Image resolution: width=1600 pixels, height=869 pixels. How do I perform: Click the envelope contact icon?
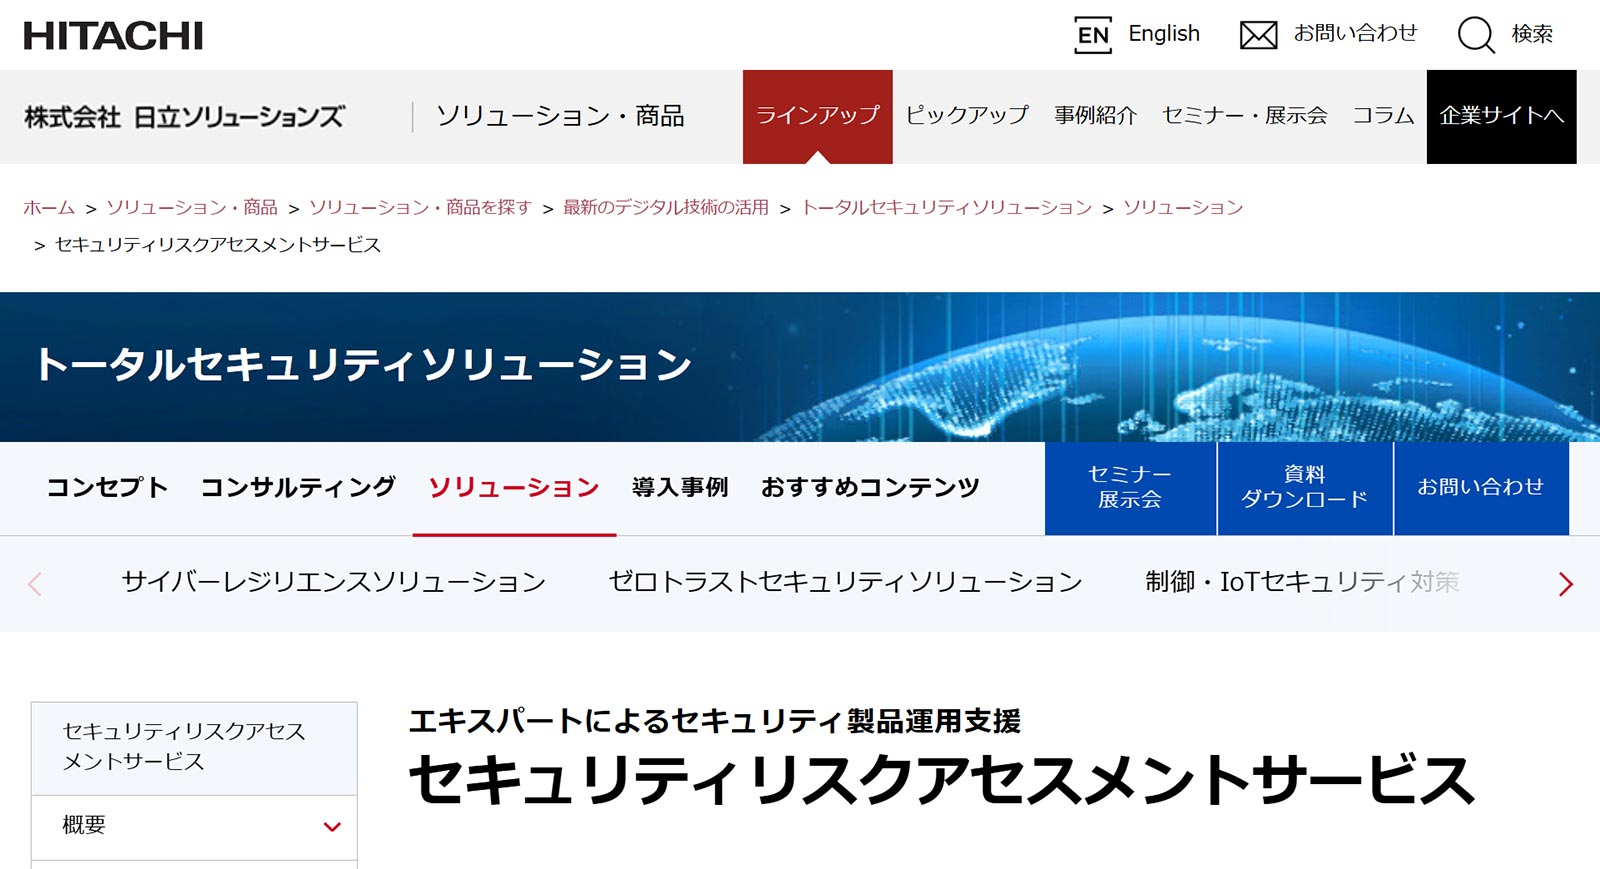coord(1258,35)
